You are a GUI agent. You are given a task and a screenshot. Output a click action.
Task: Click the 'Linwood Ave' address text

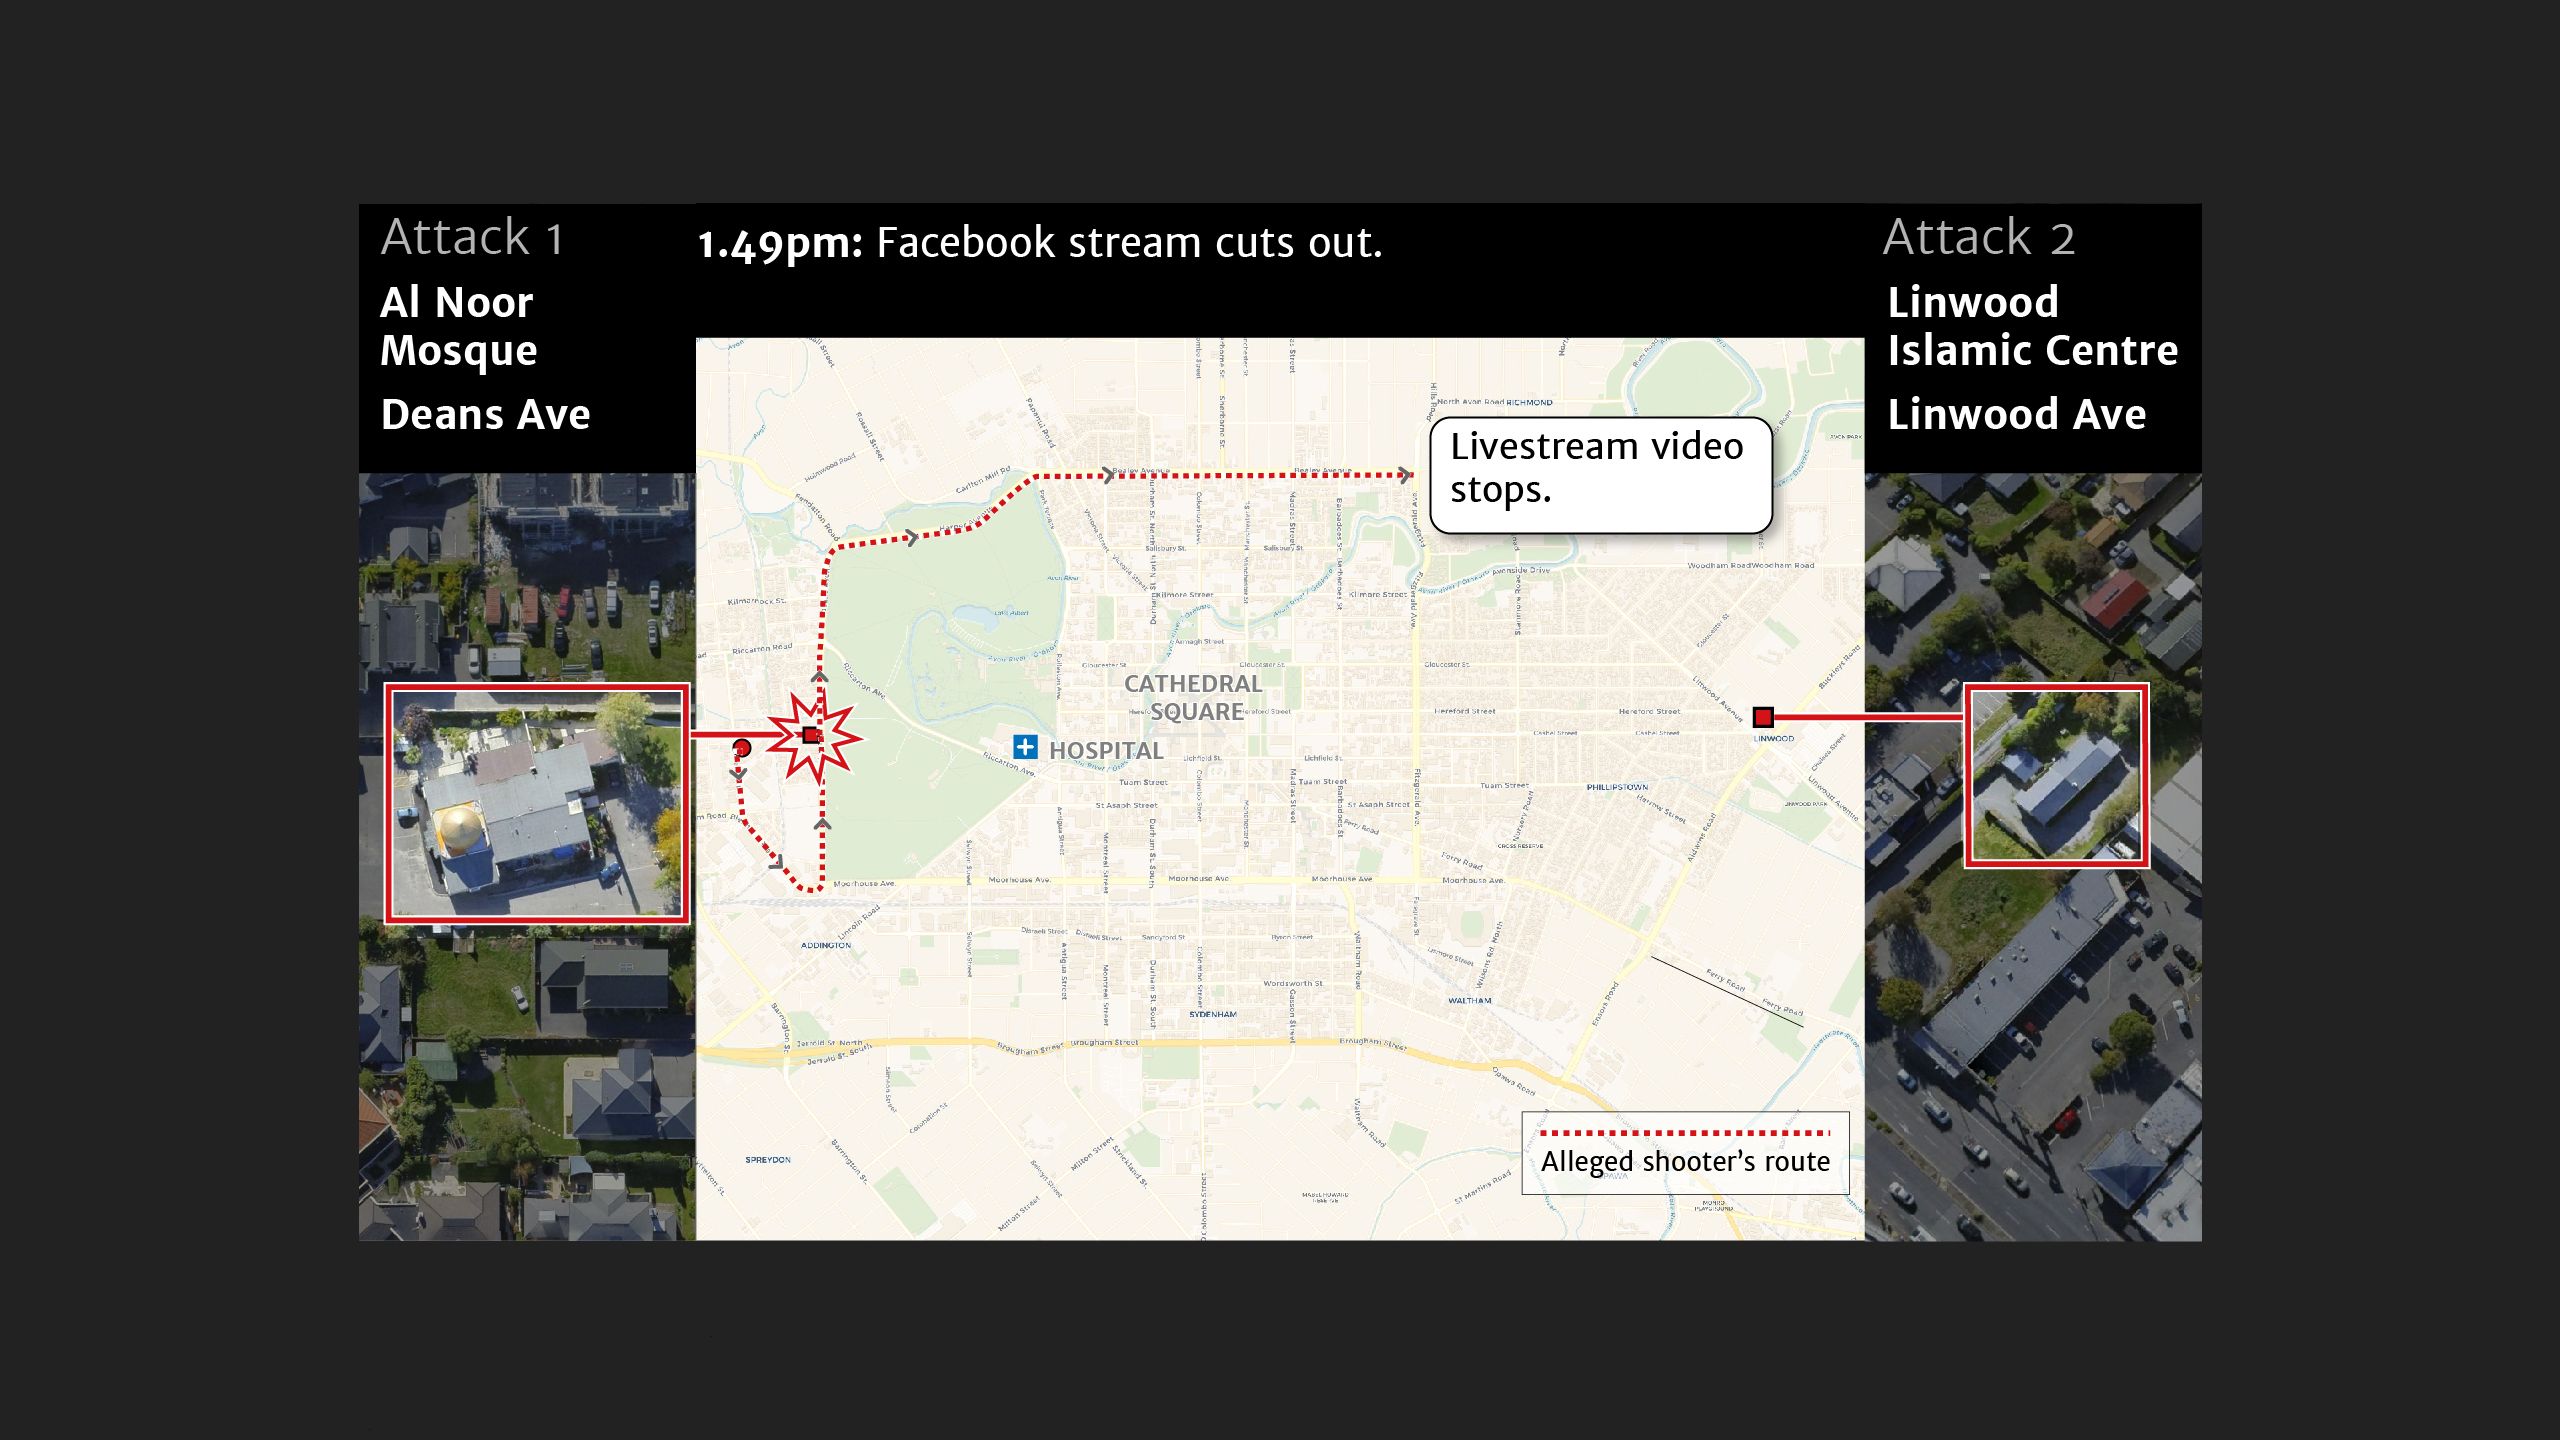(2016, 414)
